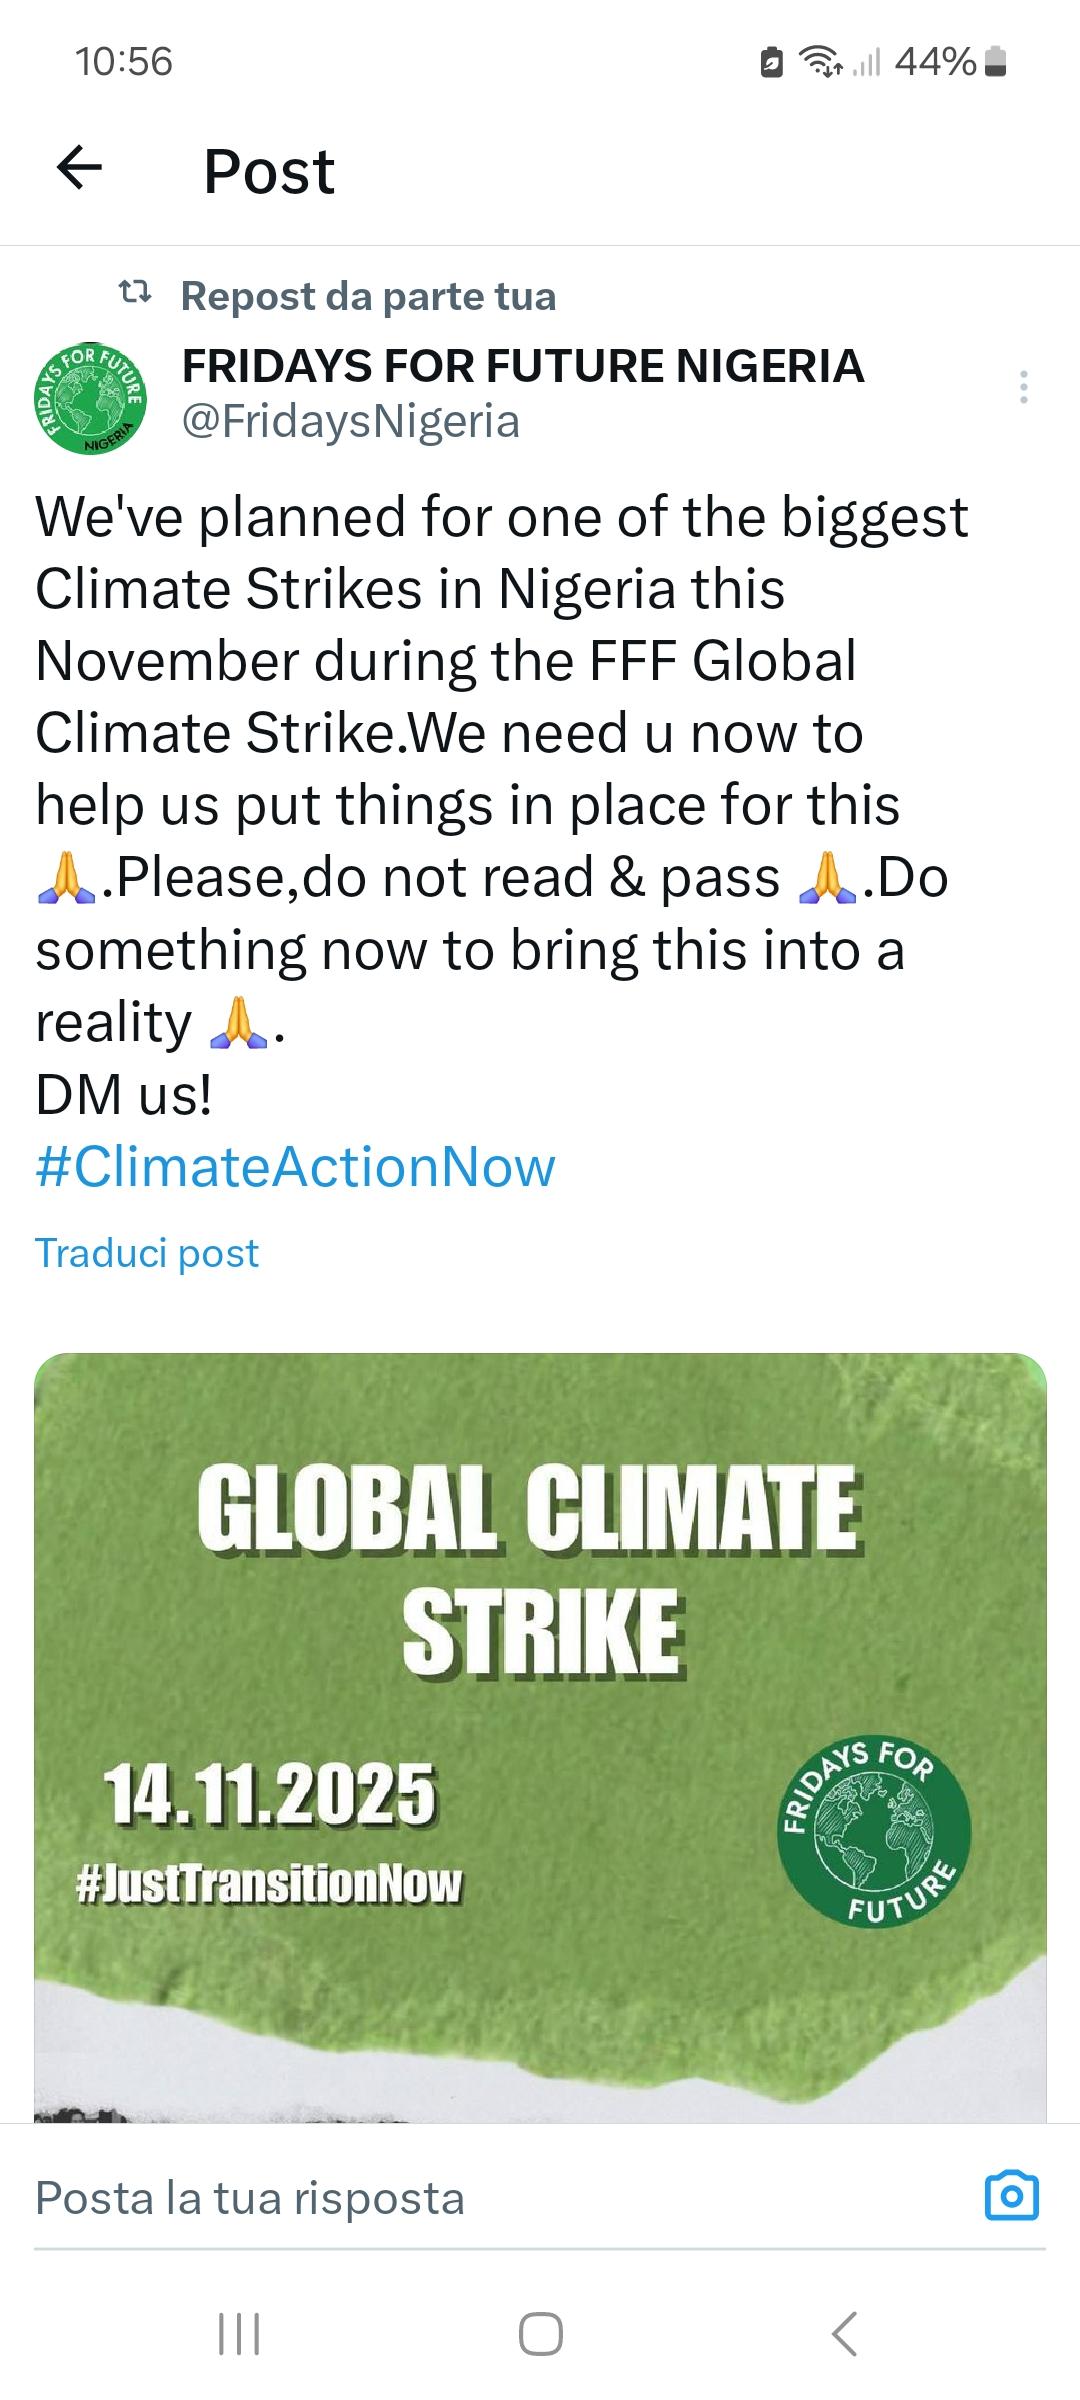Tap the repost icon above the post
The image size is (1080, 2400).
click(135, 293)
